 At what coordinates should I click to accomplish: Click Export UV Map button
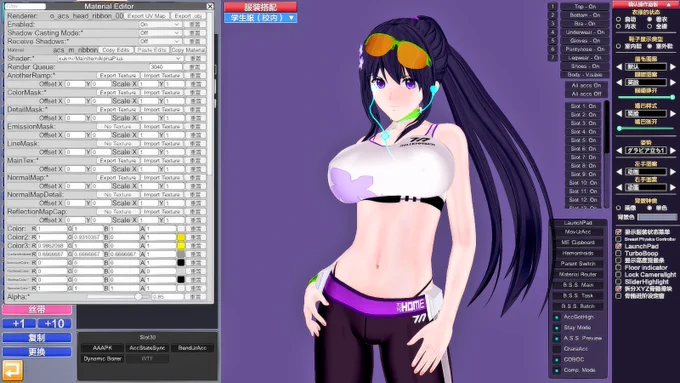tap(147, 16)
